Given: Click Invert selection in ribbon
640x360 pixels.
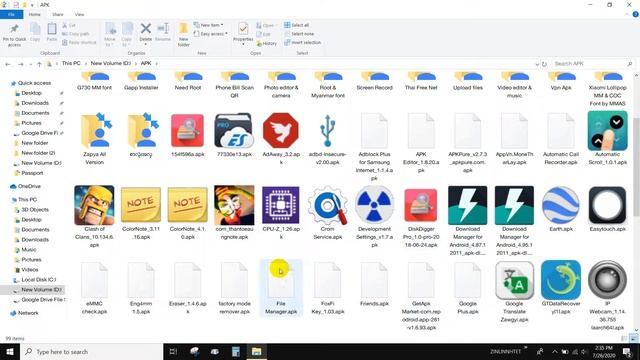Looking at the screenshot, I should [x=302, y=42].
